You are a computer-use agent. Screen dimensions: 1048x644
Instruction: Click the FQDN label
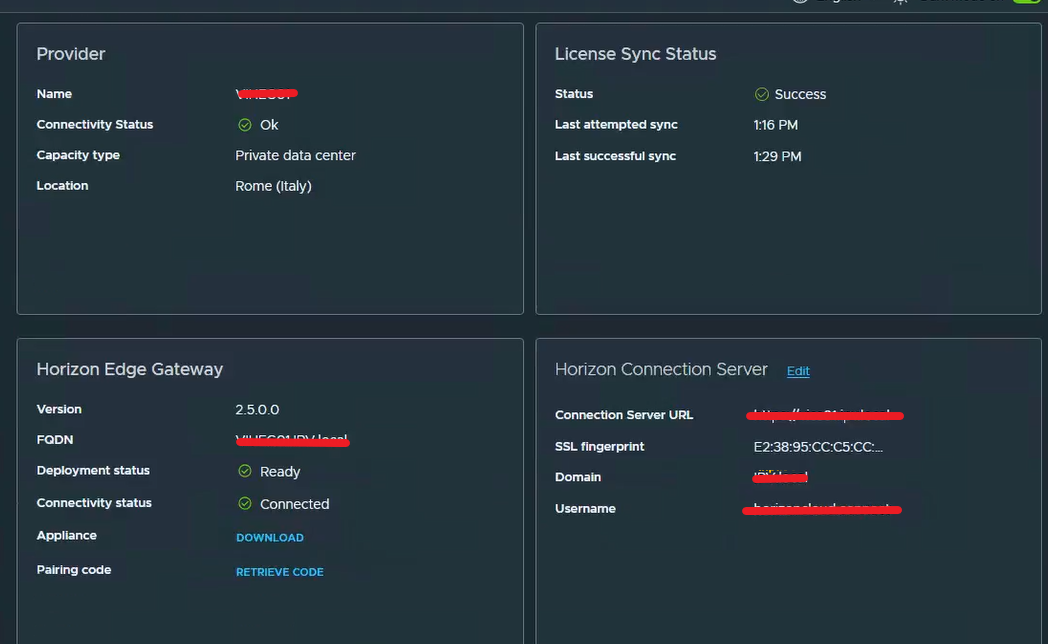click(55, 440)
